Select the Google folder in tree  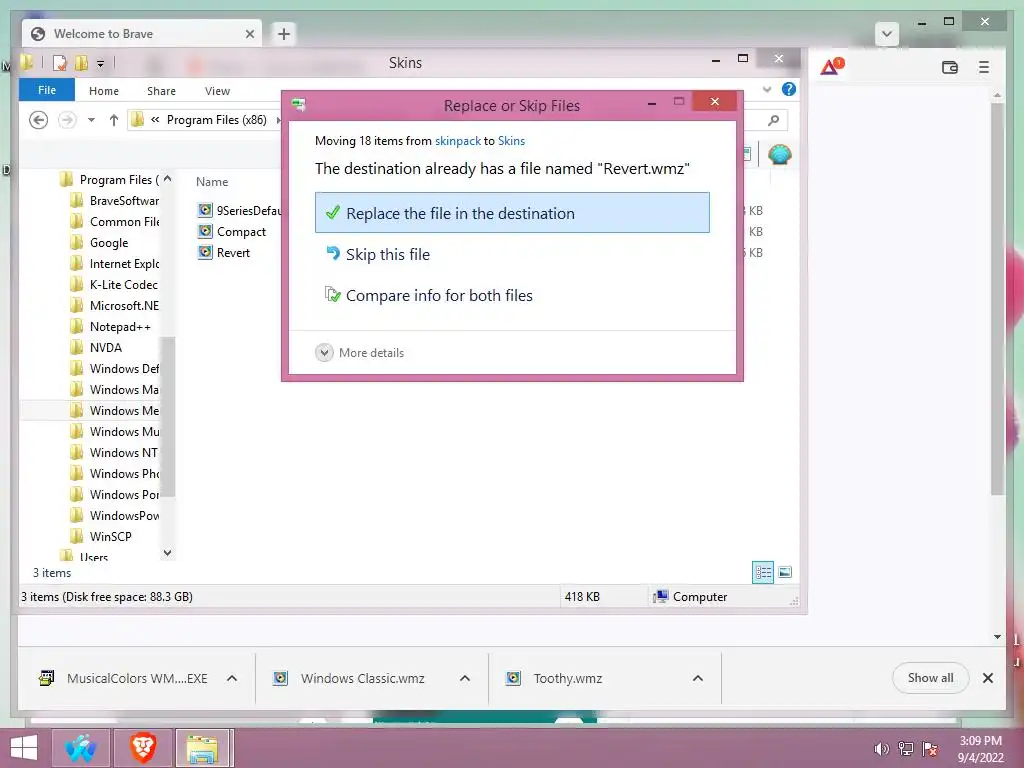click(x=99, y=242)
